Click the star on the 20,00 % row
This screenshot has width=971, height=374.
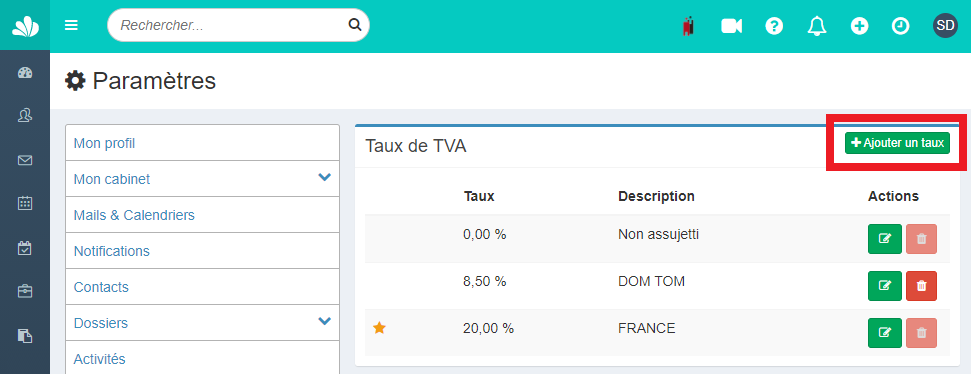tap(379, 328)
